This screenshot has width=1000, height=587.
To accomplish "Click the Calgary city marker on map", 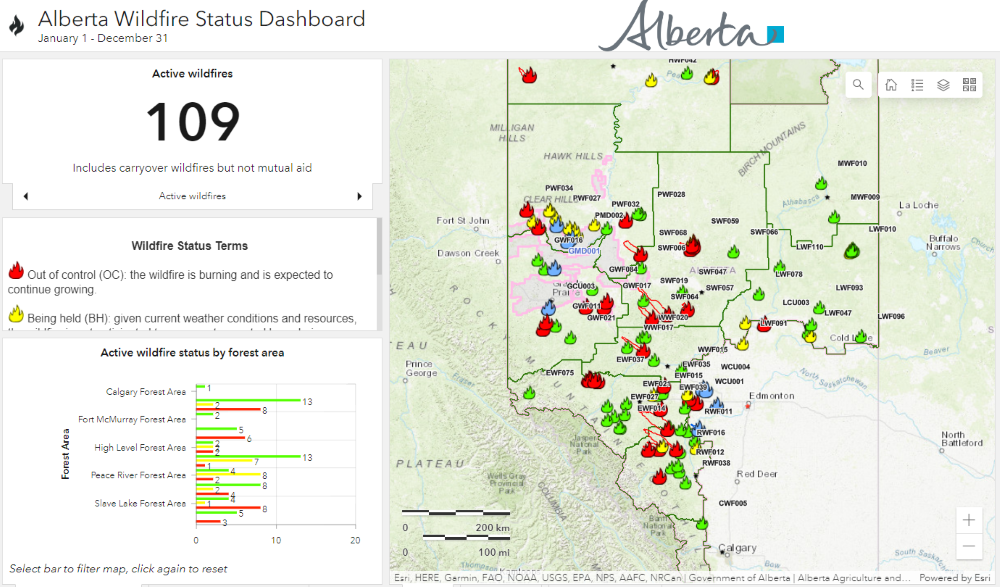I will click(723, 548).
